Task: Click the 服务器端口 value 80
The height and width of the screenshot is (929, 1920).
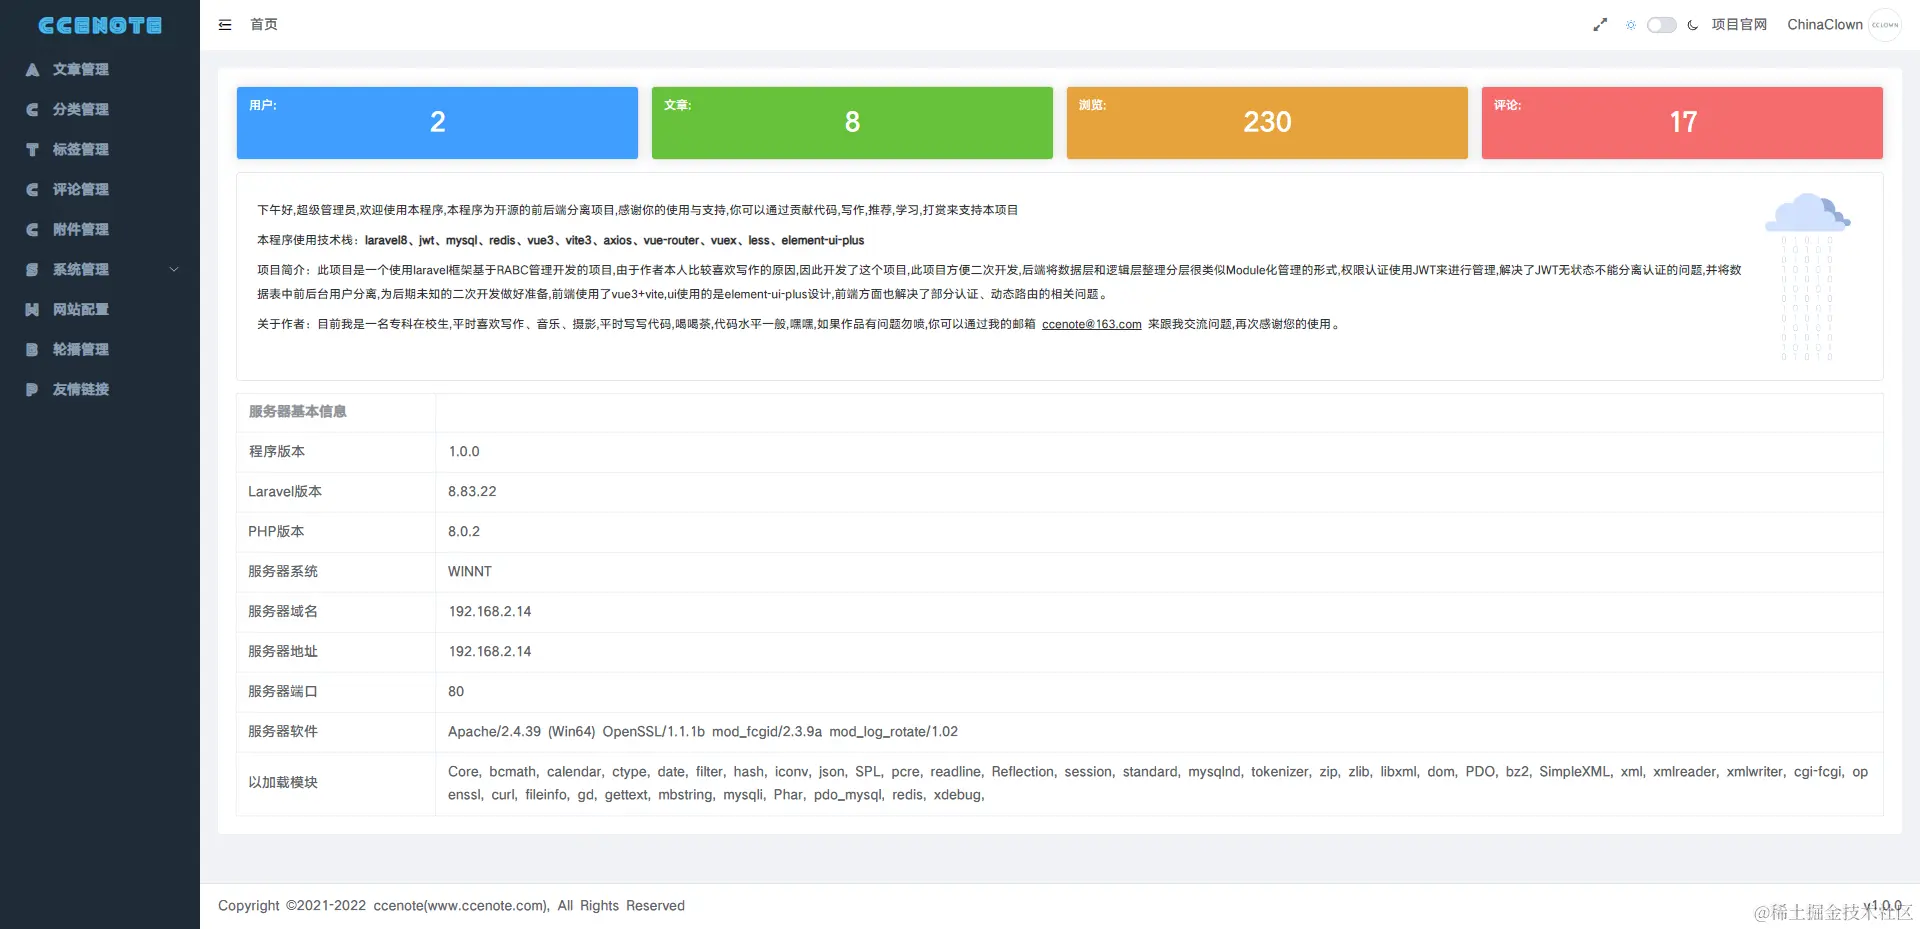Action: coord(456,692)
